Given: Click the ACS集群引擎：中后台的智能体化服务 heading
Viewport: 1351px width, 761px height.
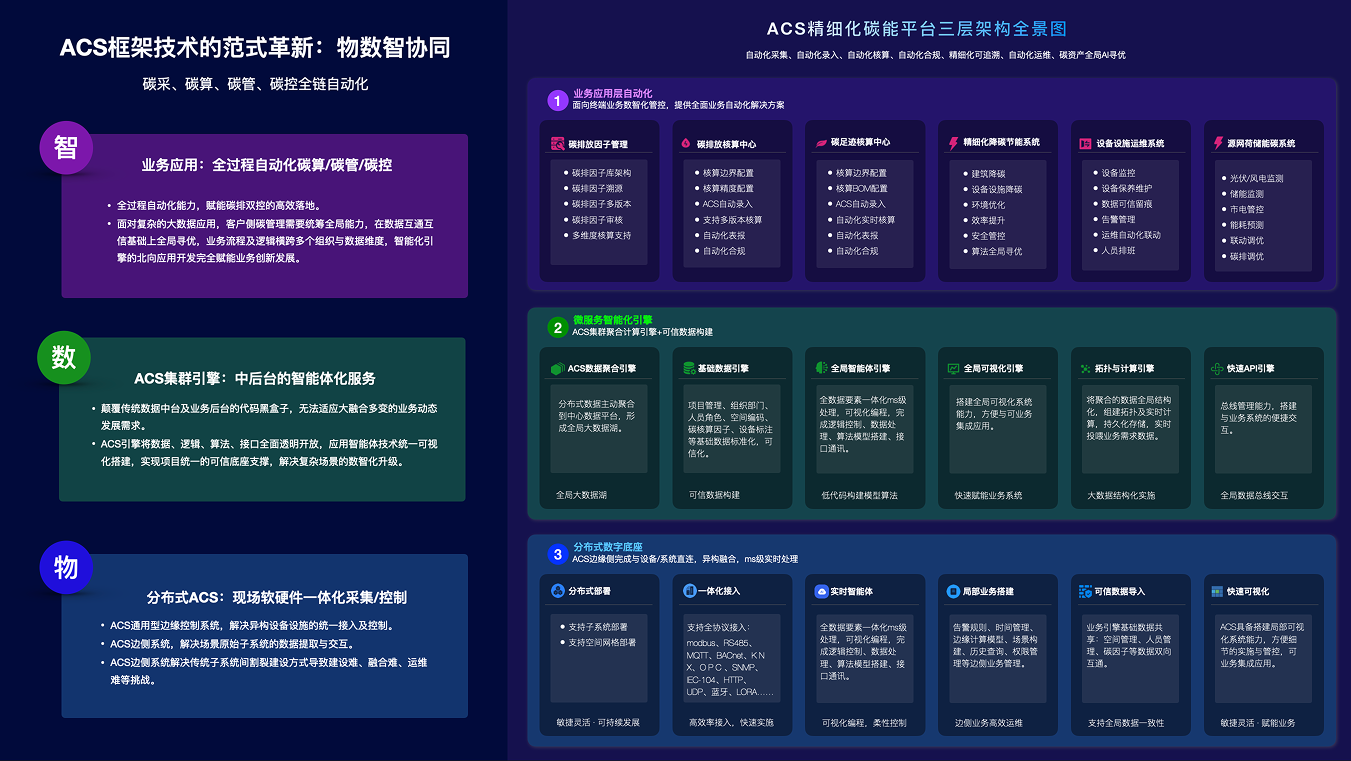Looking at the screenshot, I should point(255,378).
